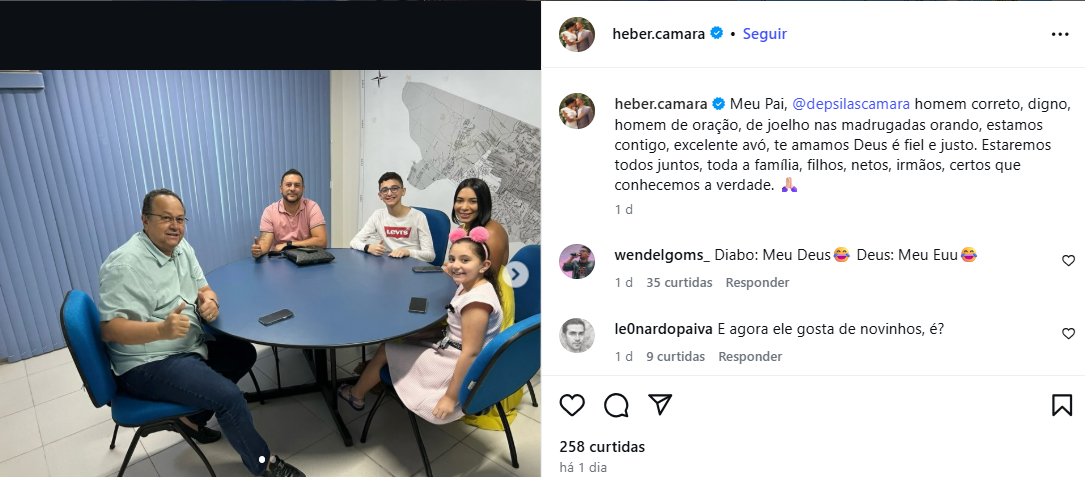
Task: Open wendelgoms_ profile avatar
Action: click(576, 262)
